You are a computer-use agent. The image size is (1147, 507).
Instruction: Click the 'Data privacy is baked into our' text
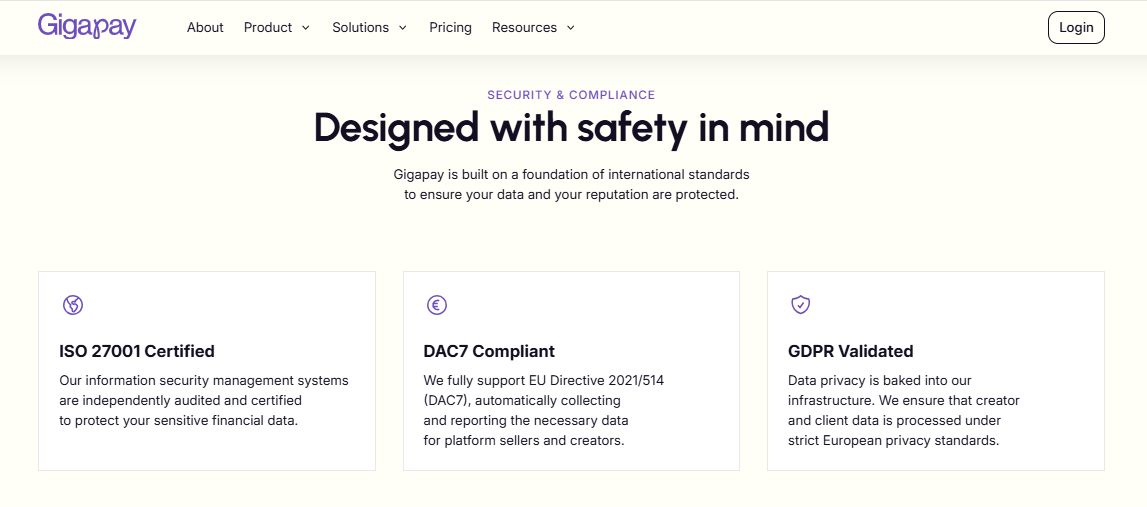[903, 410]
